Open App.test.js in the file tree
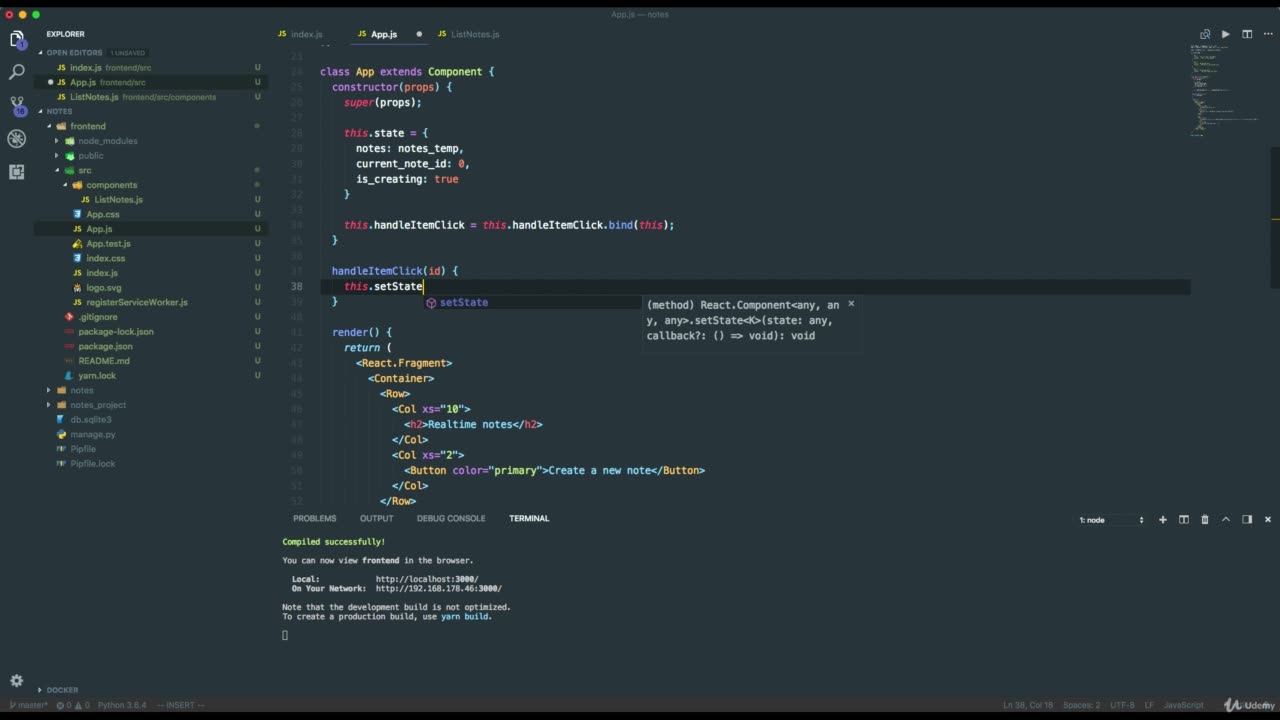Screen dimensions: 1280x720 [108, 243]
